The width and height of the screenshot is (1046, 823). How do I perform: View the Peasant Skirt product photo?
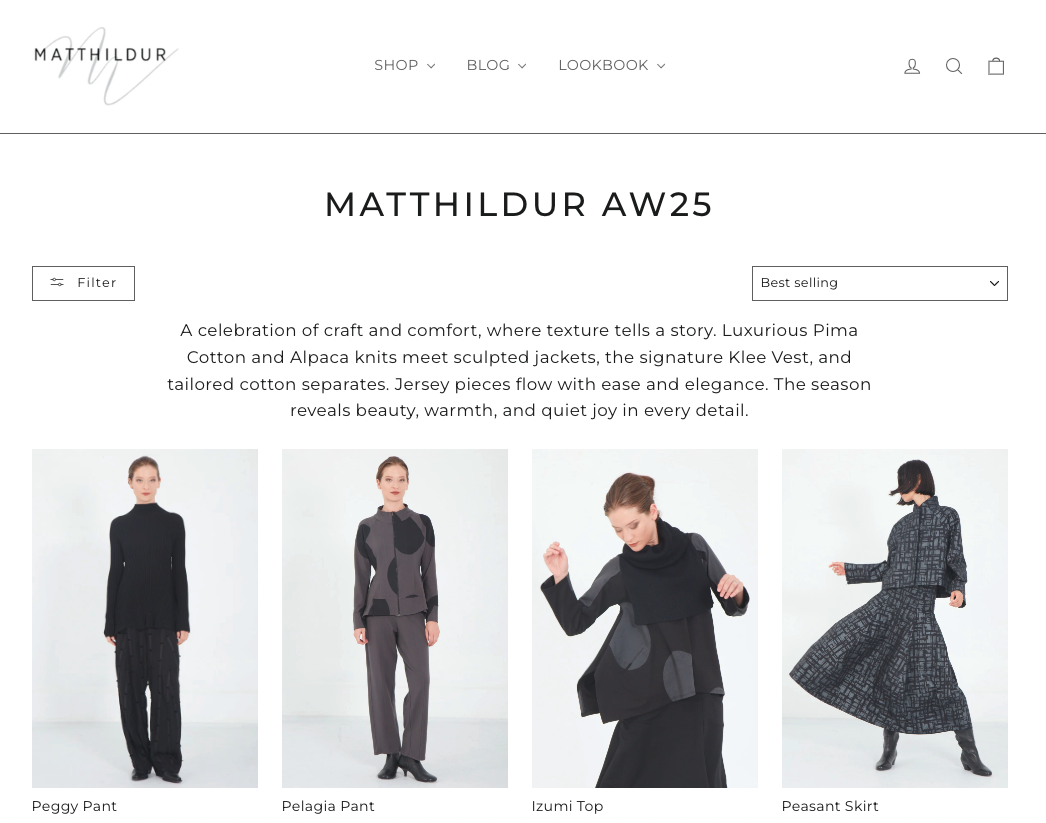click(x=895, y=618)
